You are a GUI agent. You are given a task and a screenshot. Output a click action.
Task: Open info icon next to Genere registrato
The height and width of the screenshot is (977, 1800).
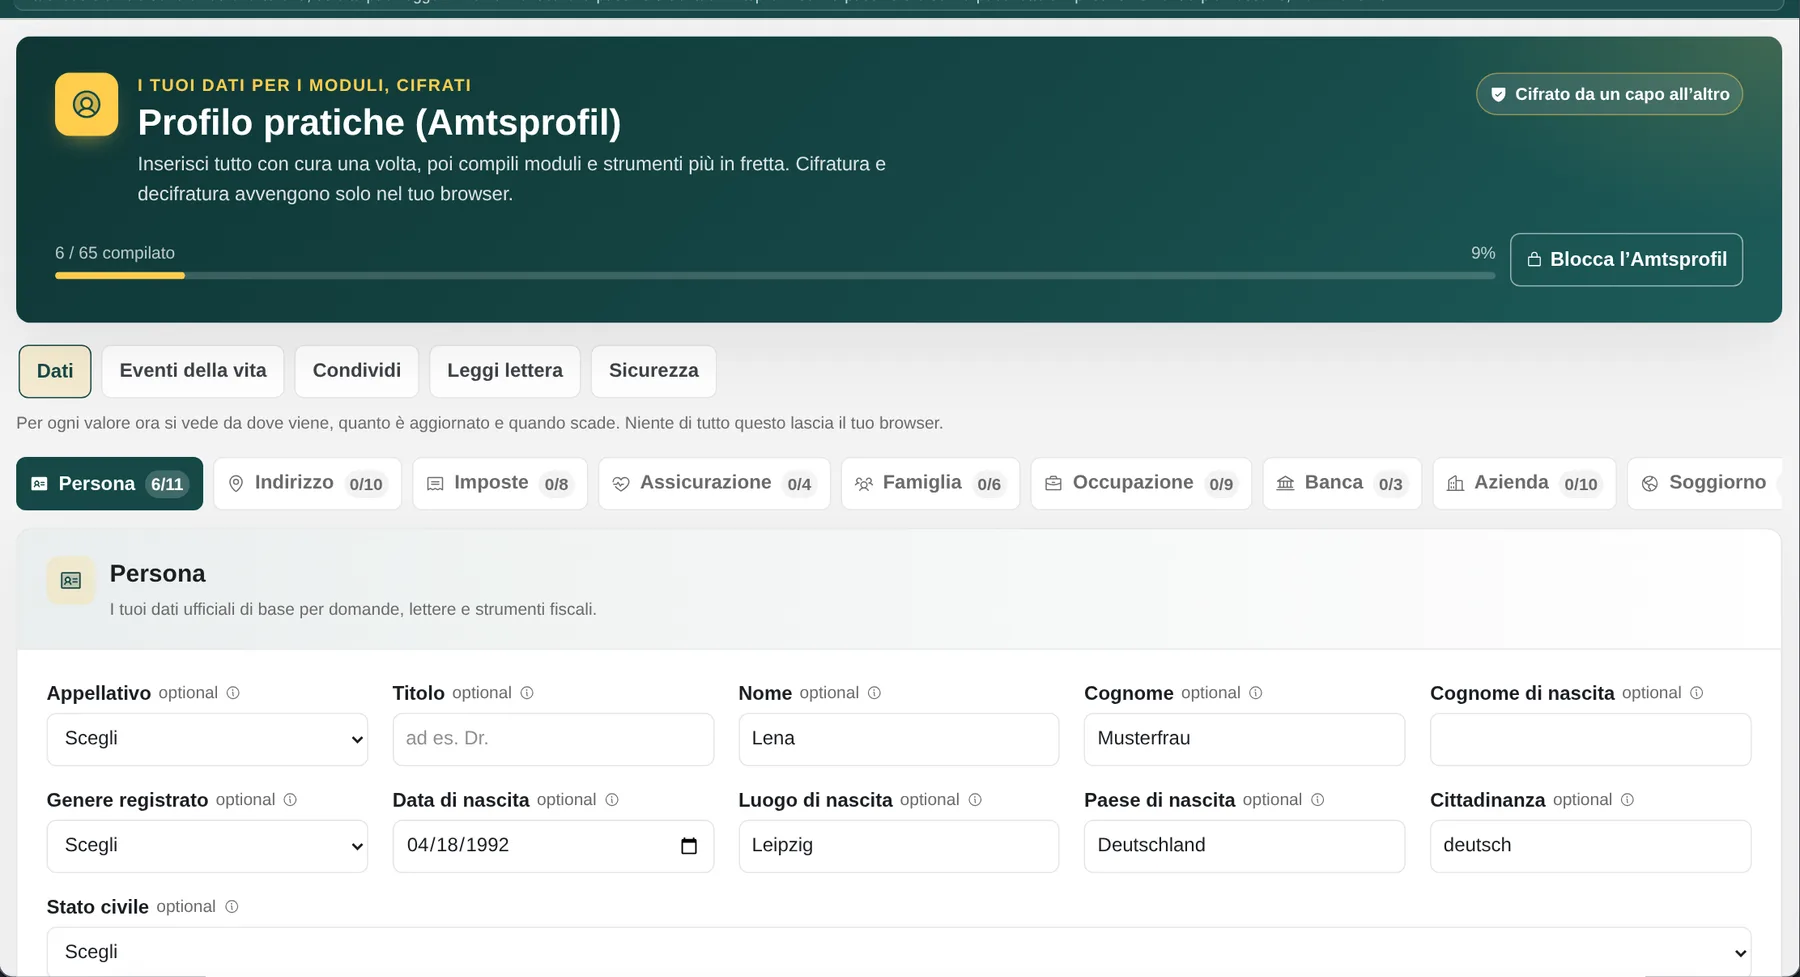(290, 800)
